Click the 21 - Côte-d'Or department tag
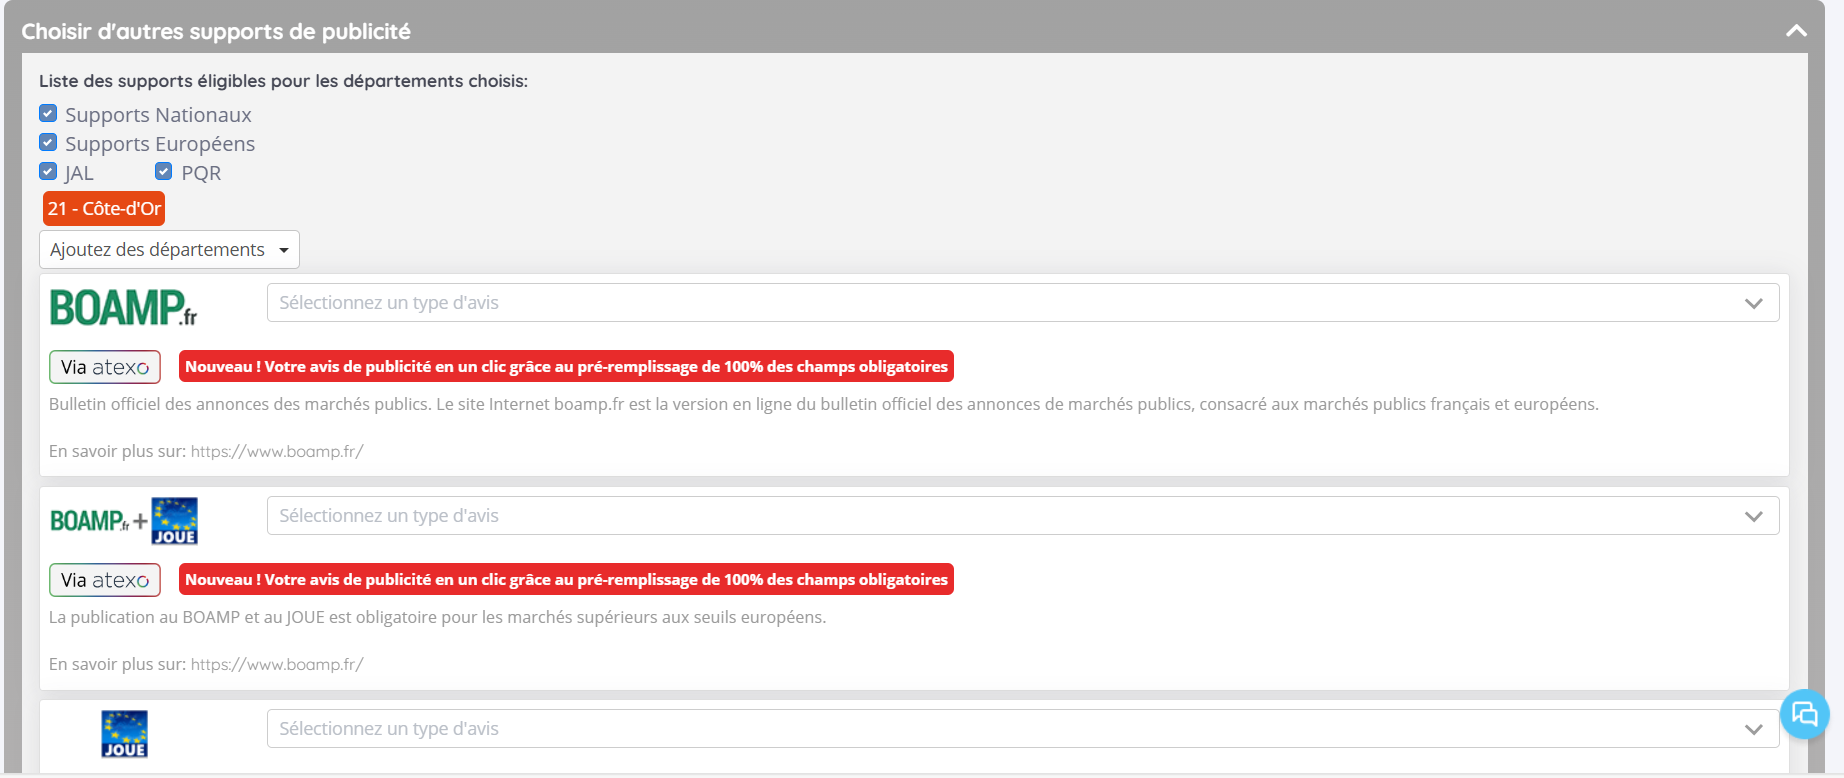Screen dimensions: 1844x778 pos(104,209)
